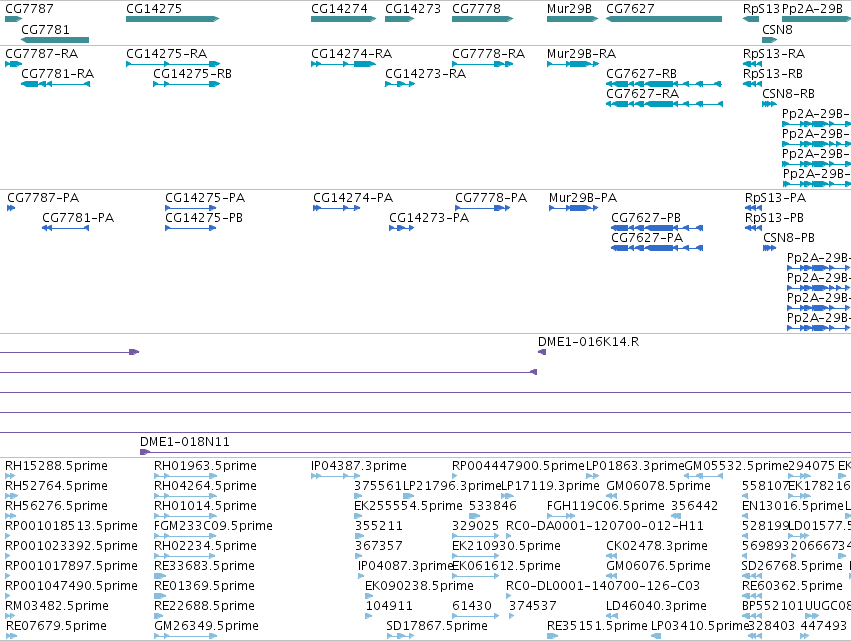This screenshot has height=641, width=851.
Task: Open EST EK090238.5prime
Action: click(x=369, y=596)
